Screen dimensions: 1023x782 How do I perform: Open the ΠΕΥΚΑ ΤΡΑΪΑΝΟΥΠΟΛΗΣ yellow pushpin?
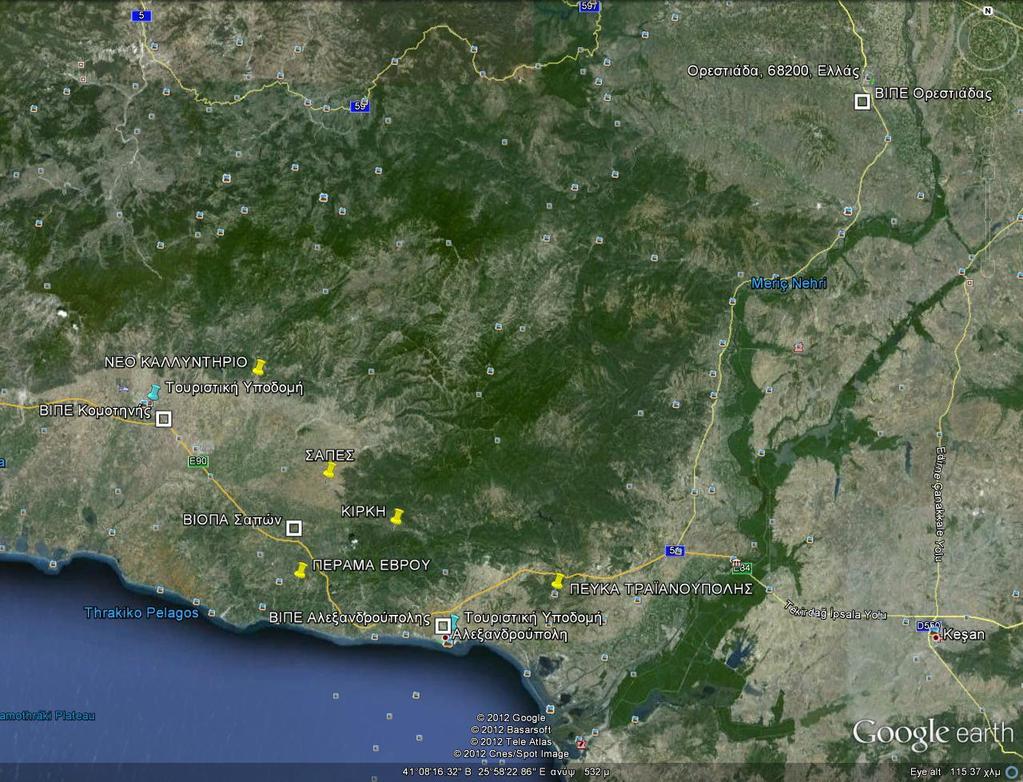(x=557, y=580)
